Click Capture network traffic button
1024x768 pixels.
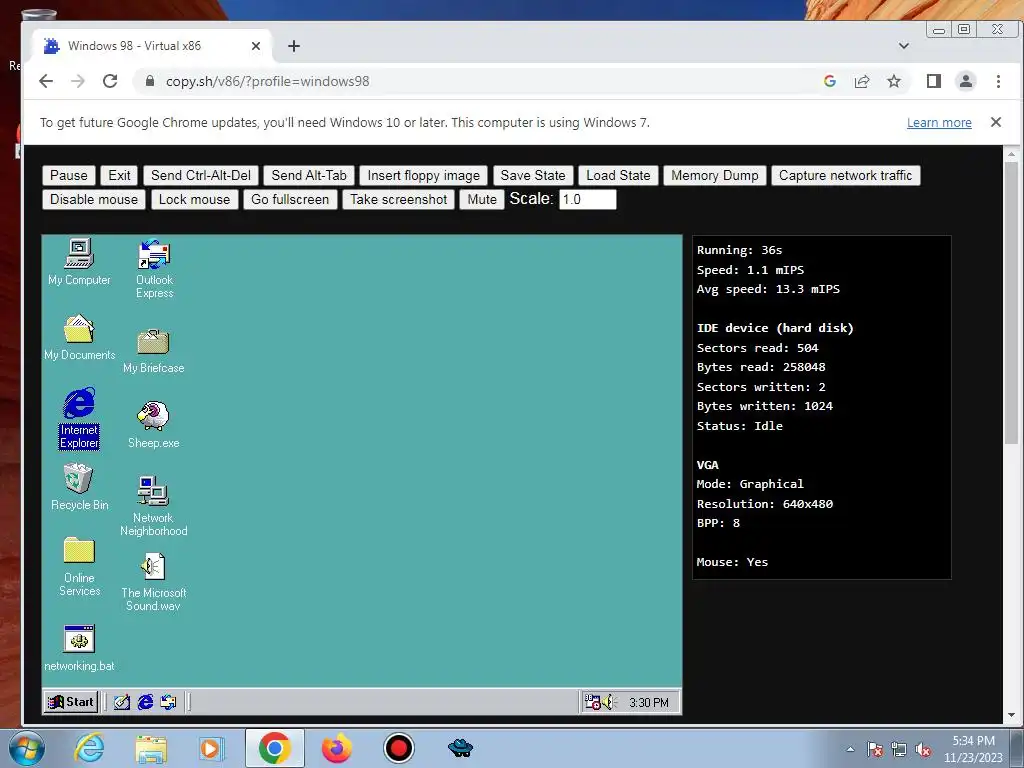[845, 176]
